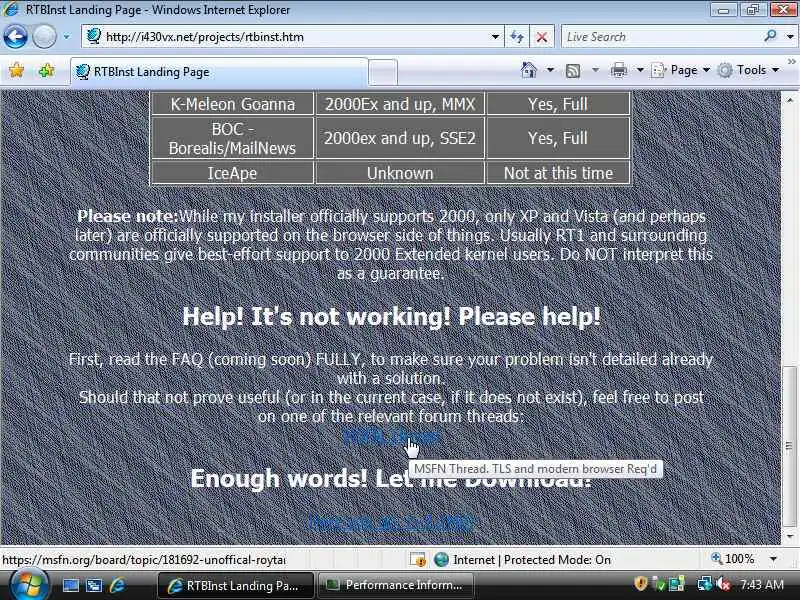800x600 pixels.
Task: Click the Windows Security shield tray icon
Action: pos(641,583)
